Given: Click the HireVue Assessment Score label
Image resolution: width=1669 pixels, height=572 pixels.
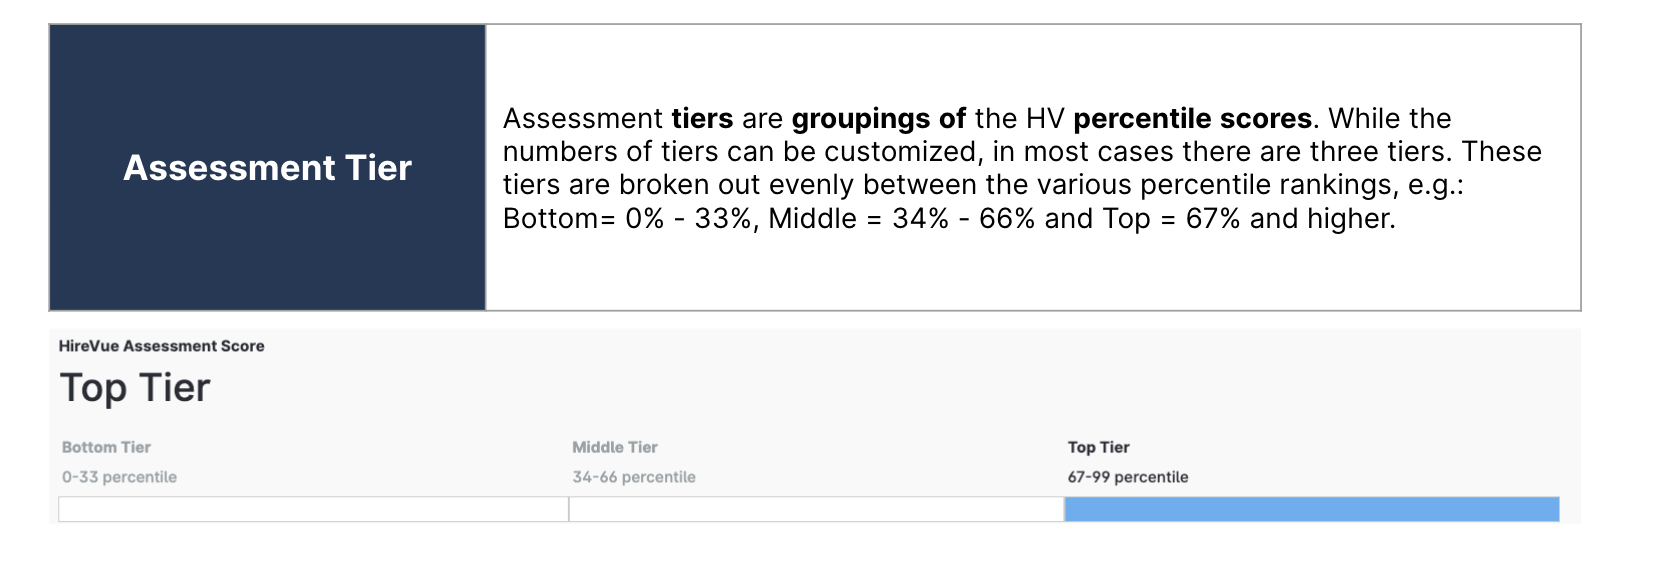Looking at the screenshot, I should click(x=161, y=346).
